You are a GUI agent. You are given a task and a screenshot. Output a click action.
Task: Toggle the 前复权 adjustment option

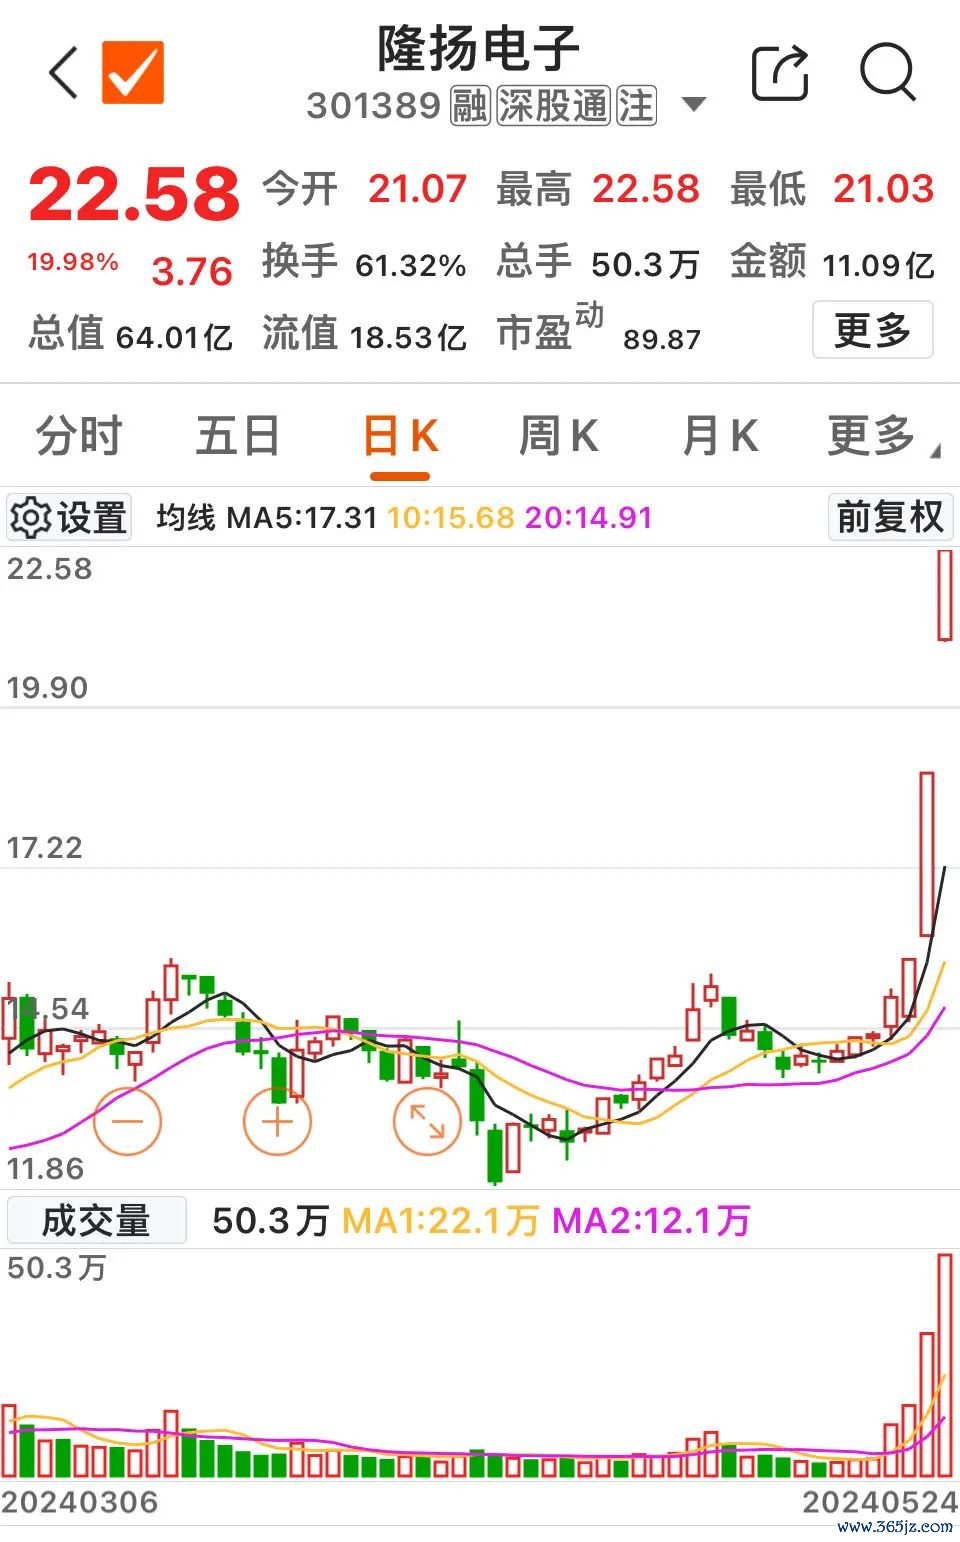(x=889, y=517)
